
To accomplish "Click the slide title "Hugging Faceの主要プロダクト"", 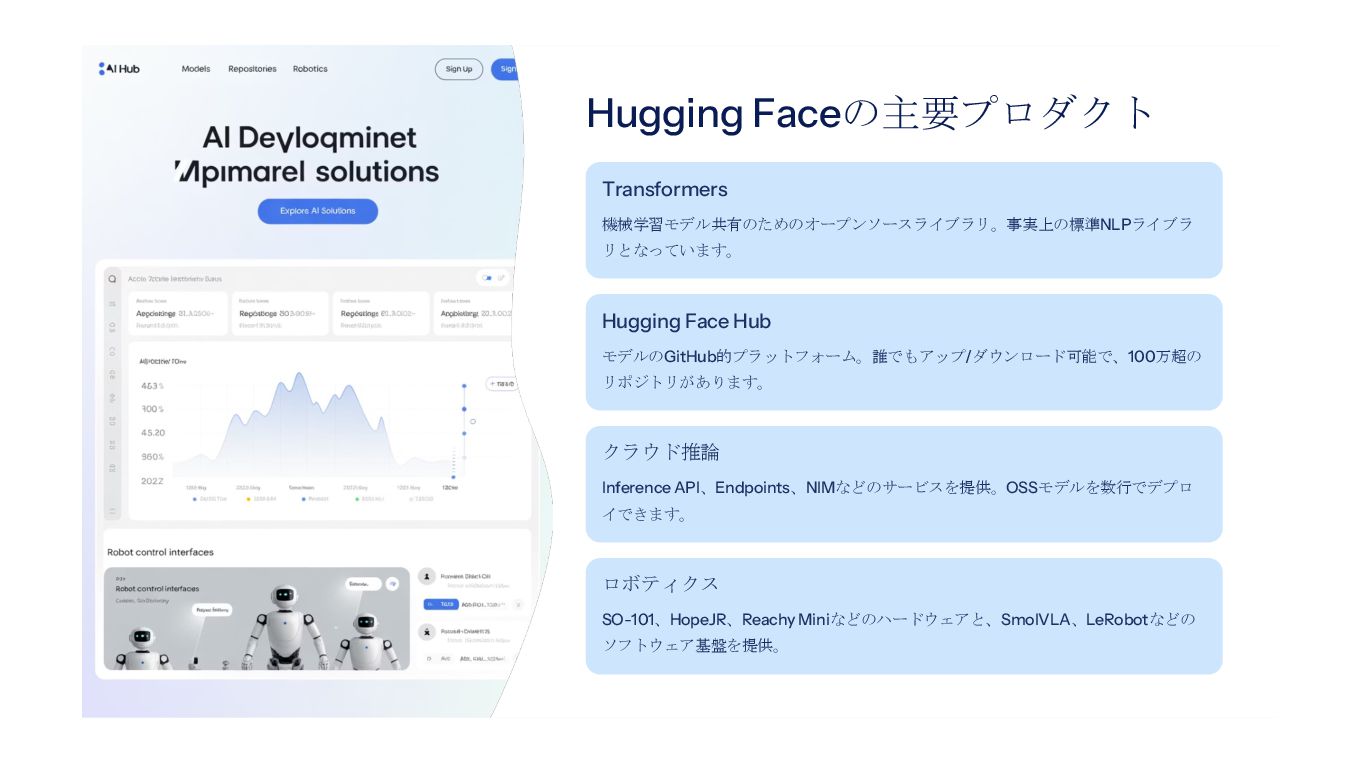I will pyautogui.click(x=870, y=113).
